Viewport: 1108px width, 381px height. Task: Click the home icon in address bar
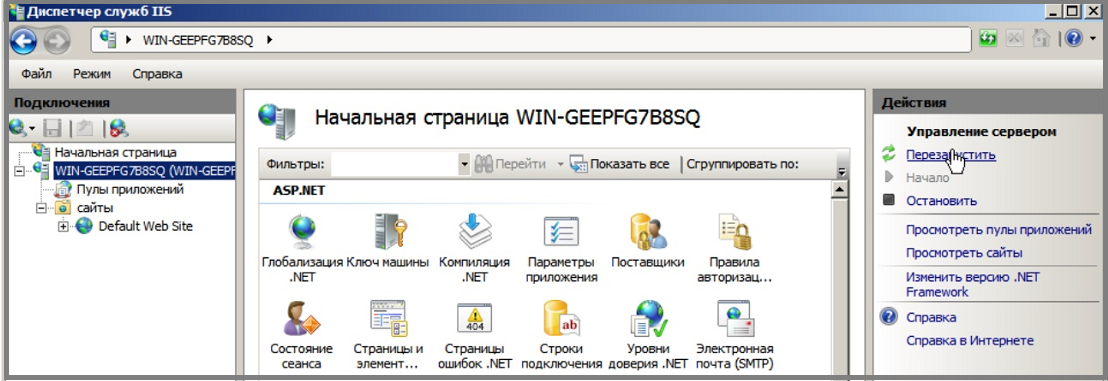pyautogui.click(x=1042, y=39)
